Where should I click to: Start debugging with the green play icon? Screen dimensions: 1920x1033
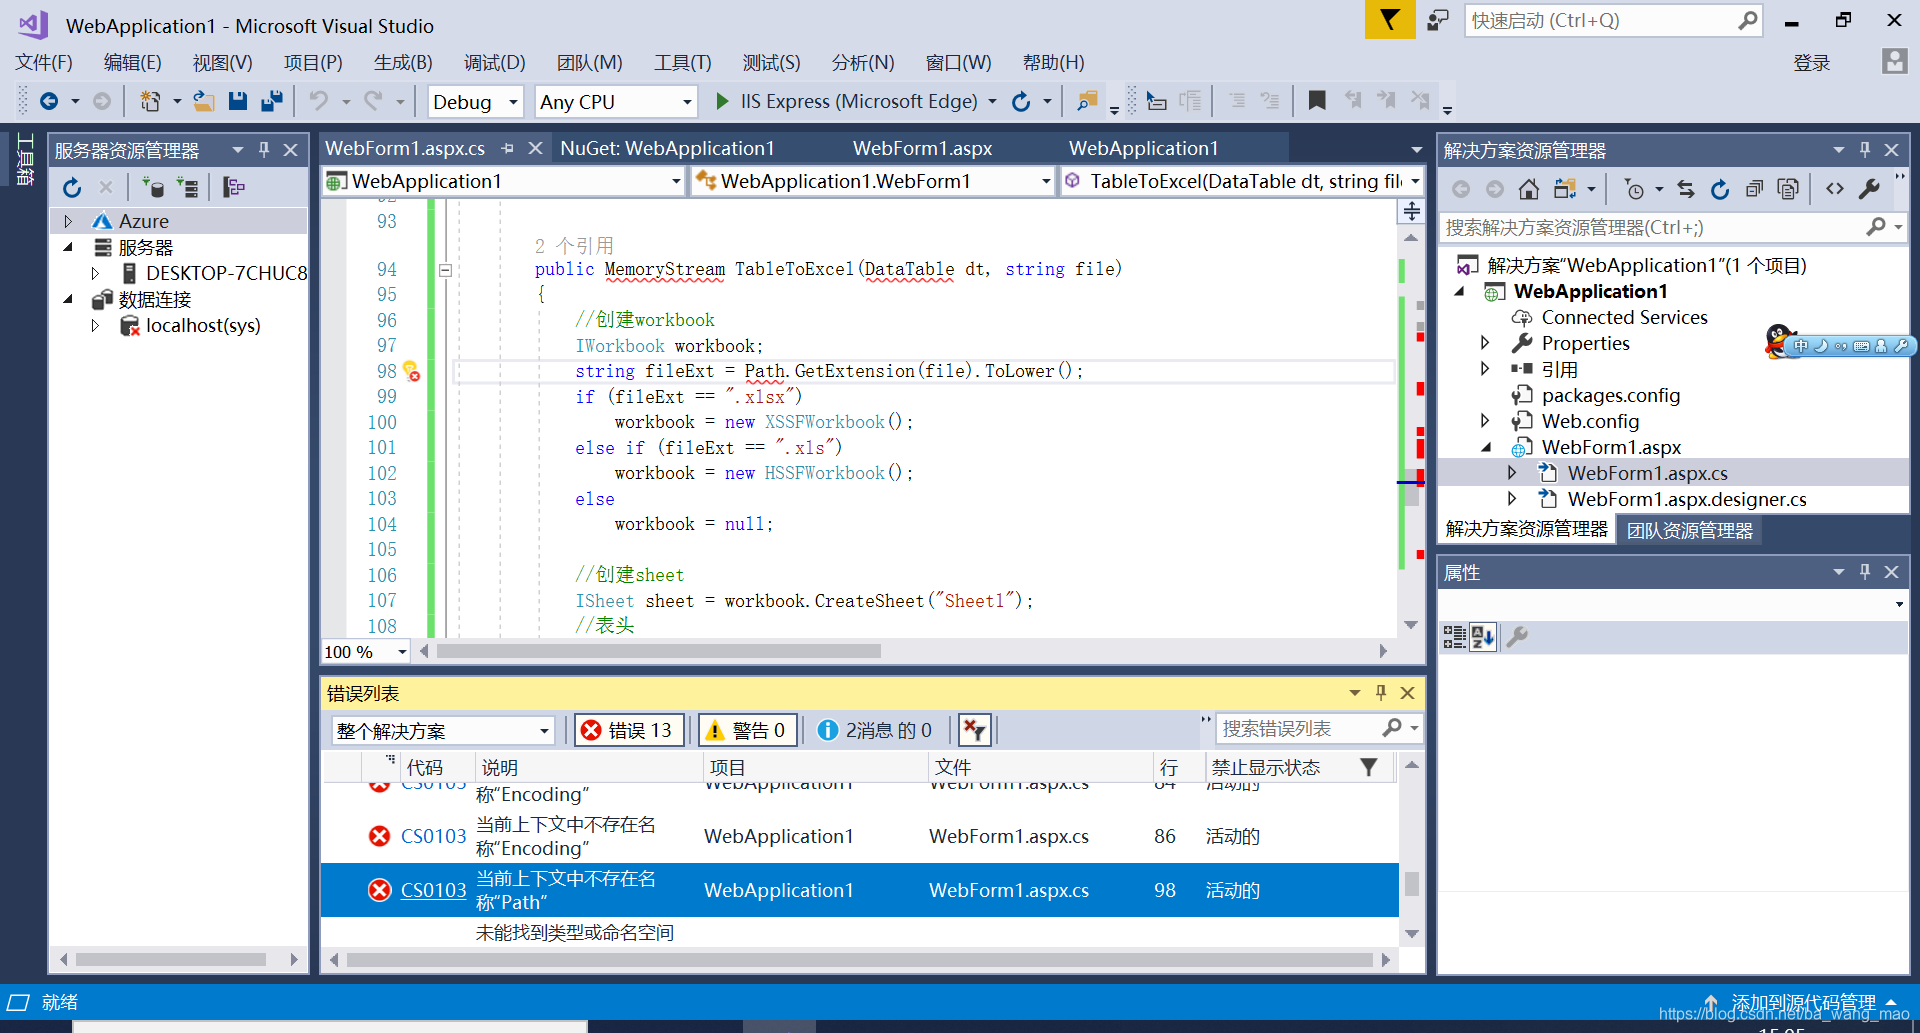pos(722,101)
